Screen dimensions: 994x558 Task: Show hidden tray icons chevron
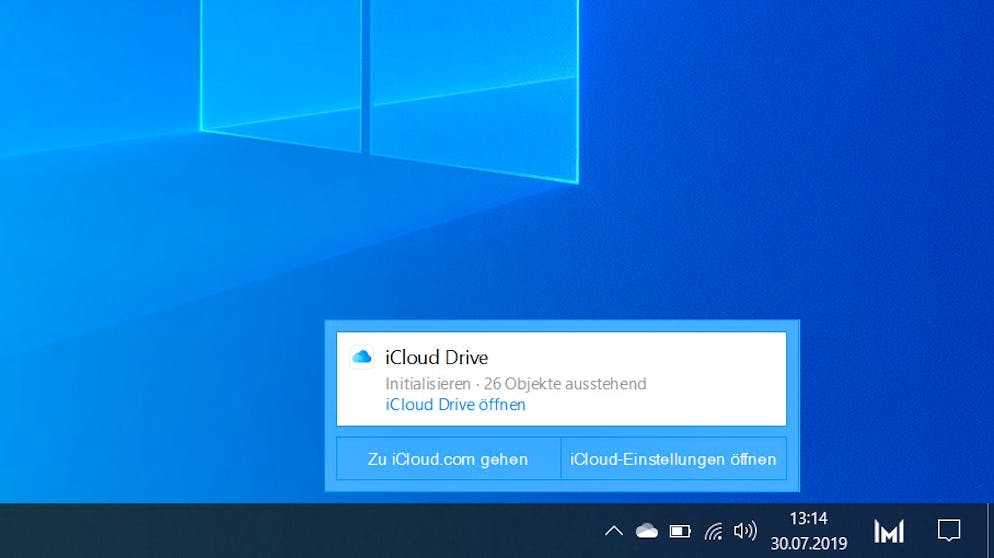[x=613, y=531]
